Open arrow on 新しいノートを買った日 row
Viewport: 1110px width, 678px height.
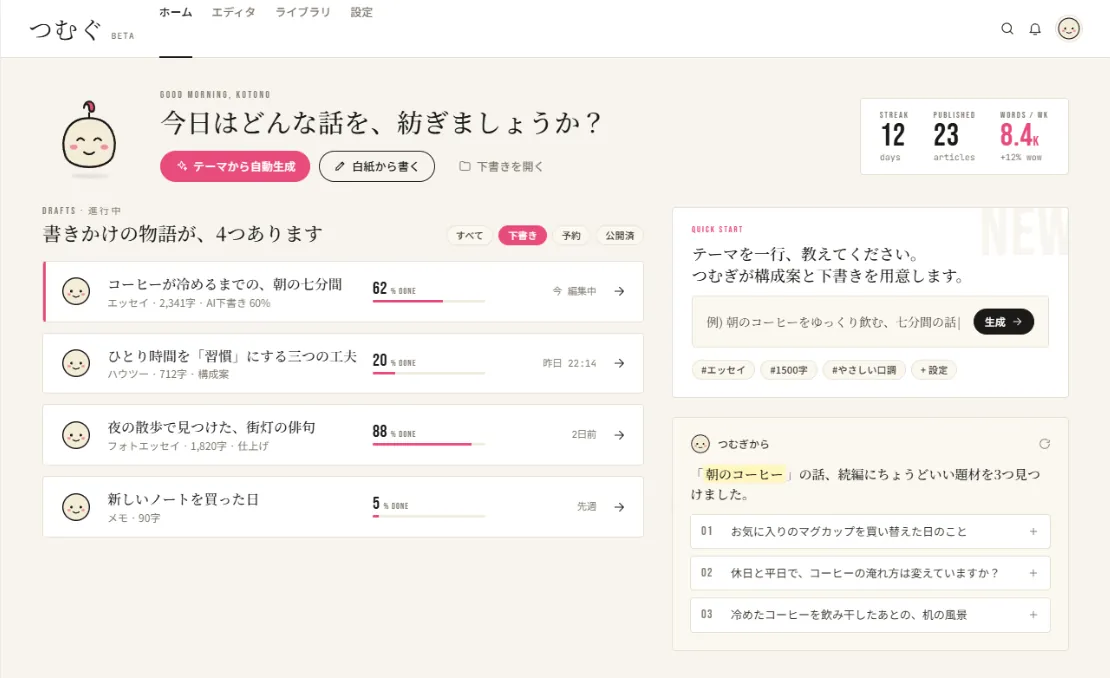pos(619,507)
